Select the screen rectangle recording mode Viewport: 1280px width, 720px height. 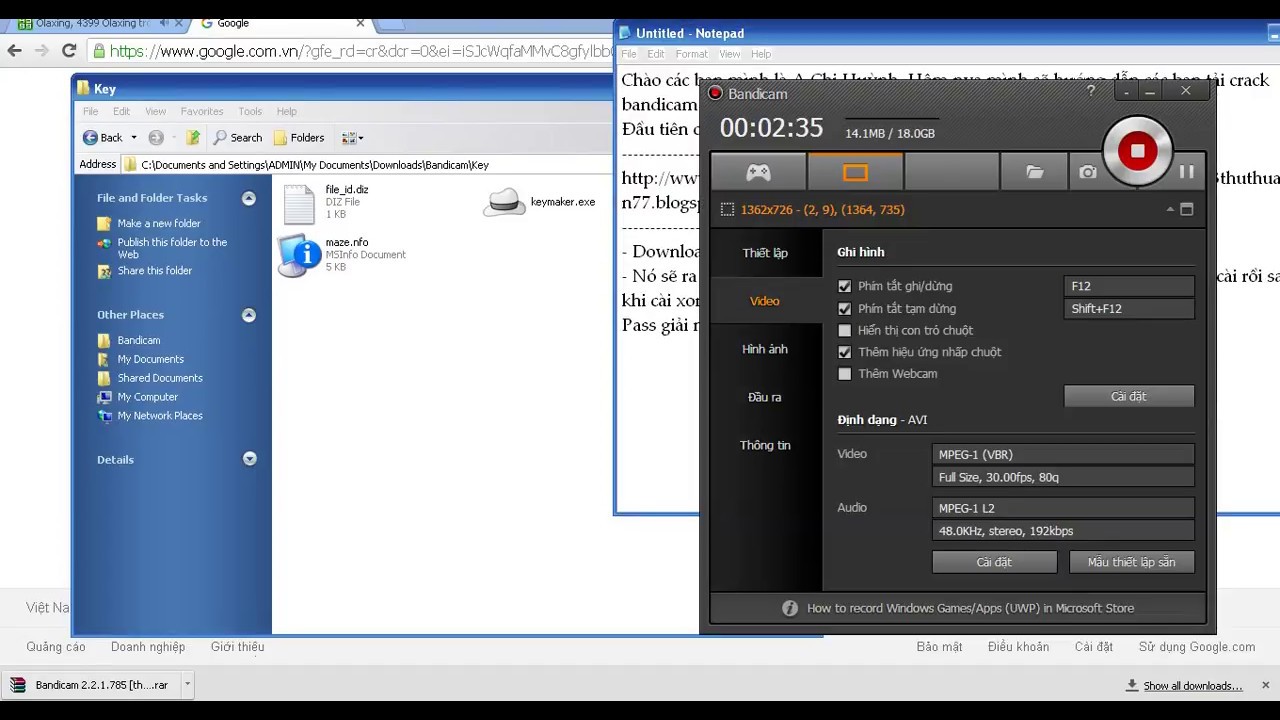(x=855, y=172)
